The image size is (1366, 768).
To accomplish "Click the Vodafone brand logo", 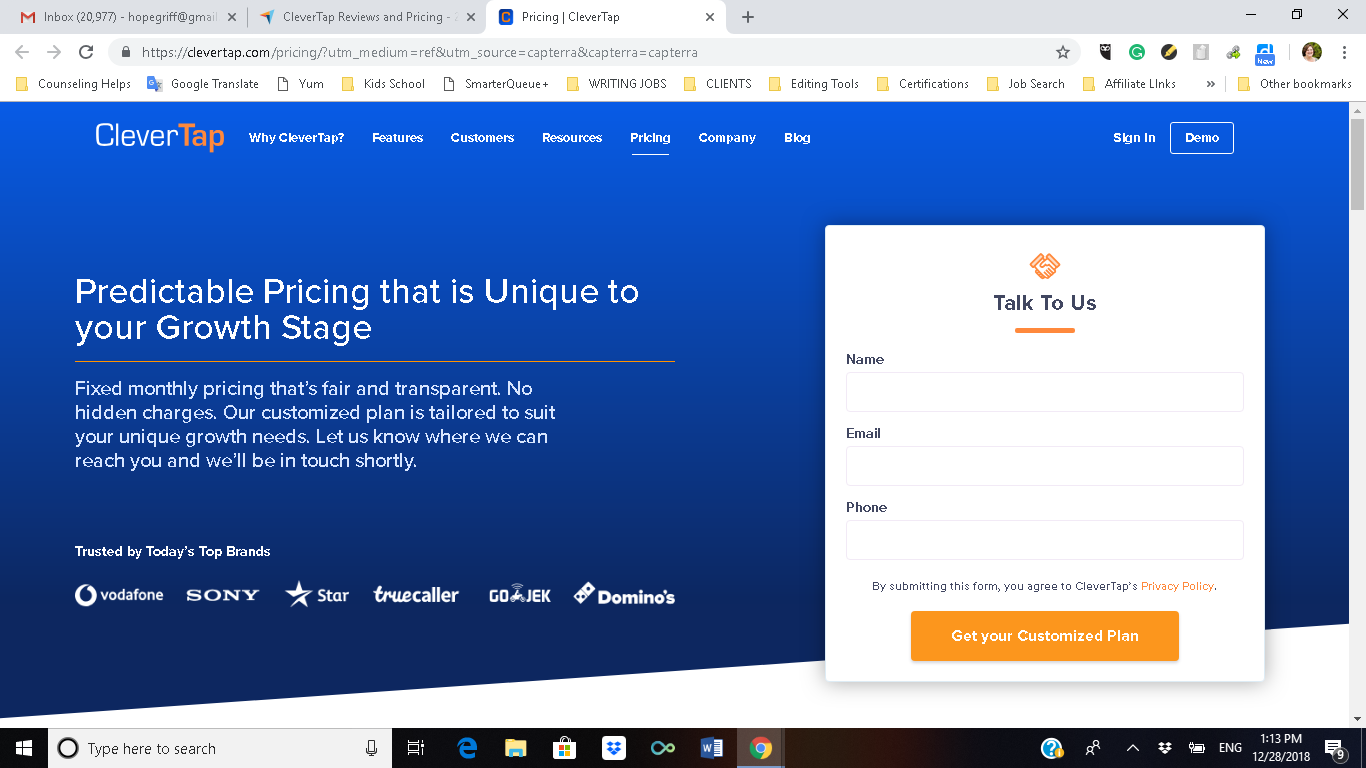I will (119, 595).
